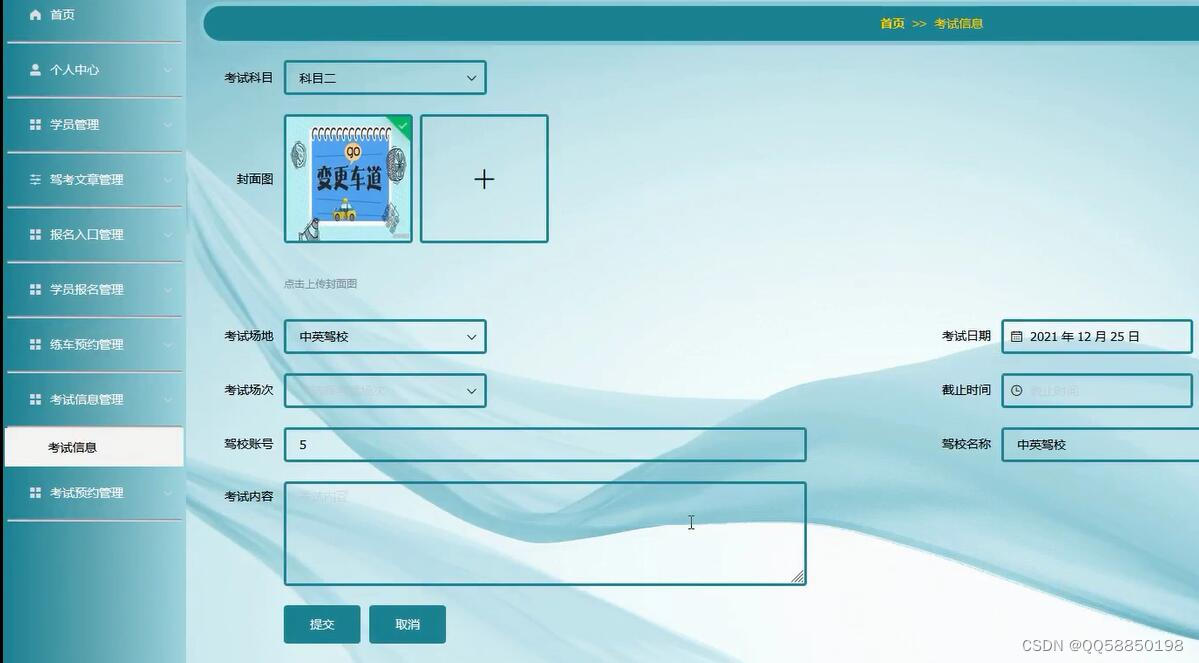Screen dimensions: 1199x663
Task: Click the icon next to 驾考文章管理
Action: click(33, 179)
